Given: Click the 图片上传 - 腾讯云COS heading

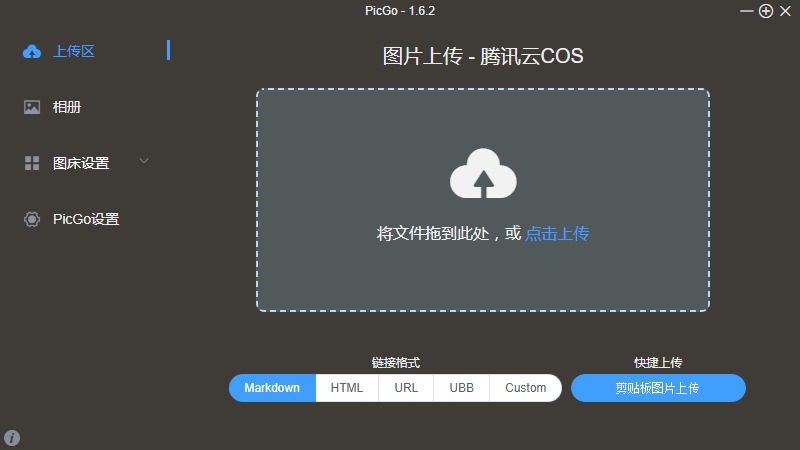Looking at the screenshot, I should [483, 56].
